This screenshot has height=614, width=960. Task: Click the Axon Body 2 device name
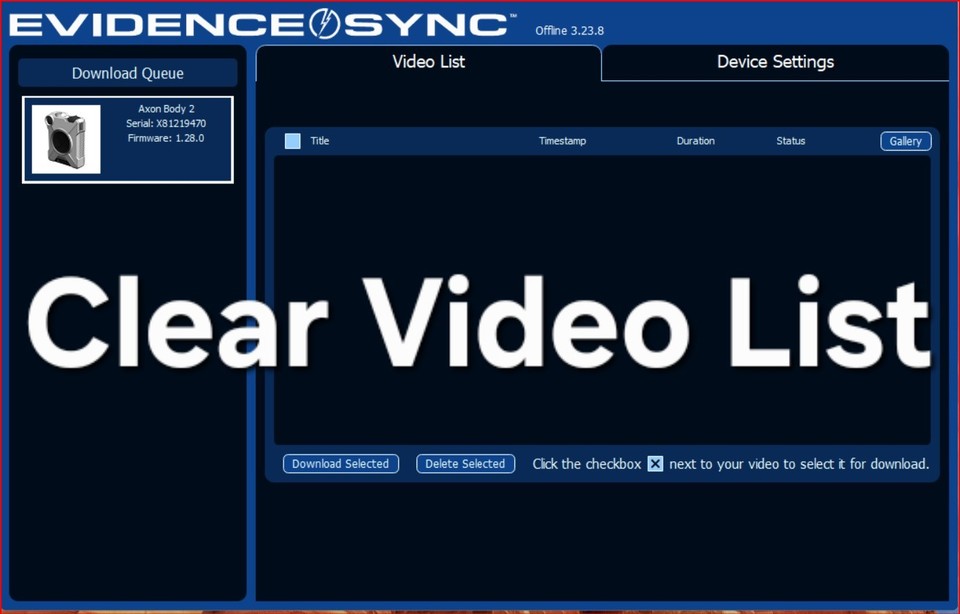pyautogui.click(x=166, y=108)
